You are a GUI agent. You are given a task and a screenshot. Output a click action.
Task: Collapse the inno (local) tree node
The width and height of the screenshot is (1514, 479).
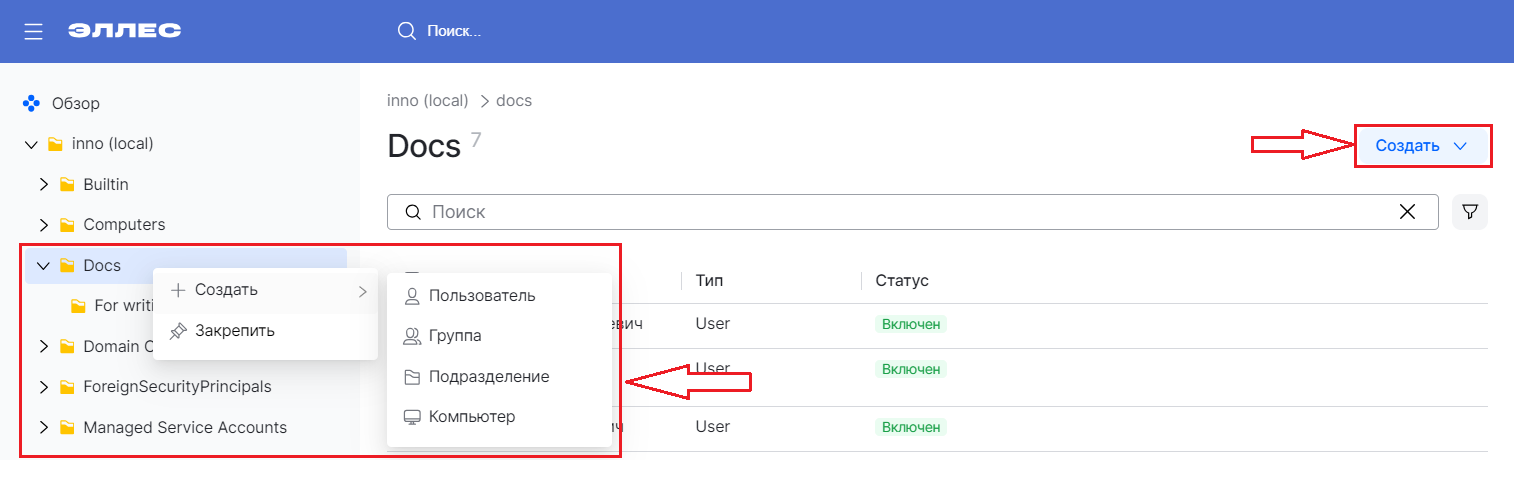31,144
